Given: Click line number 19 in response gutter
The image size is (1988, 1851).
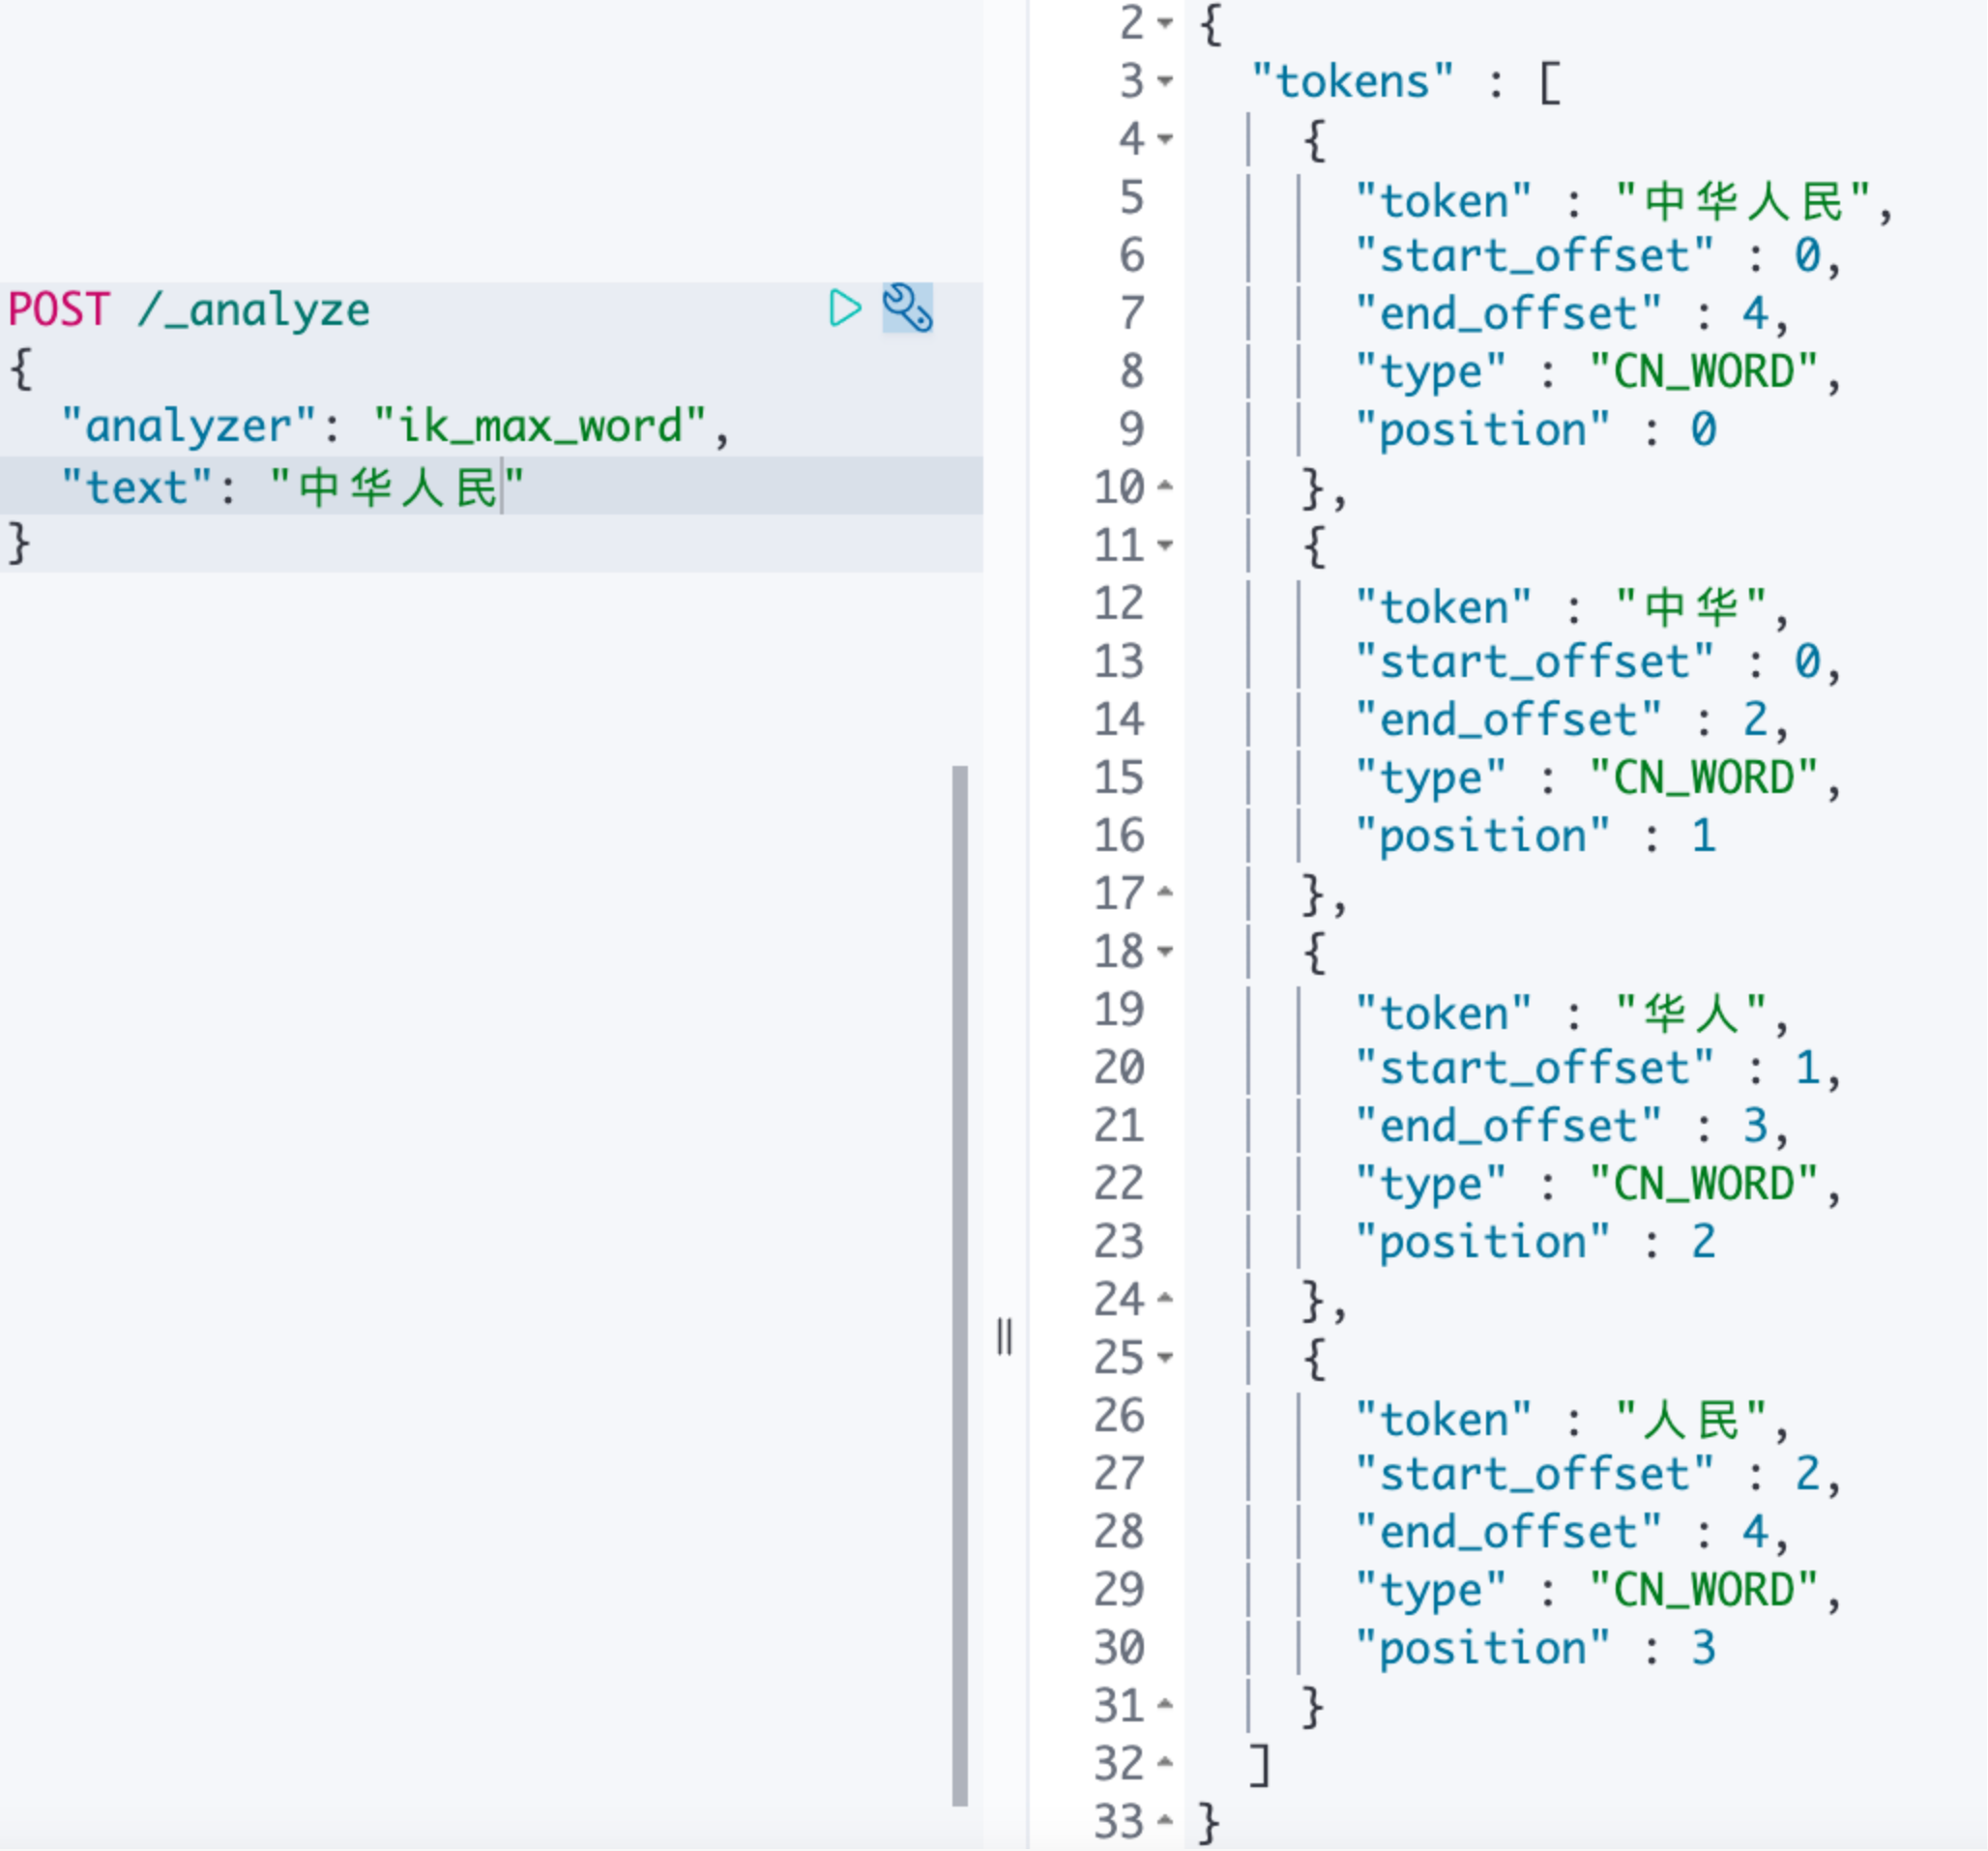Looking at the screenshot, I should 1119,1009.
